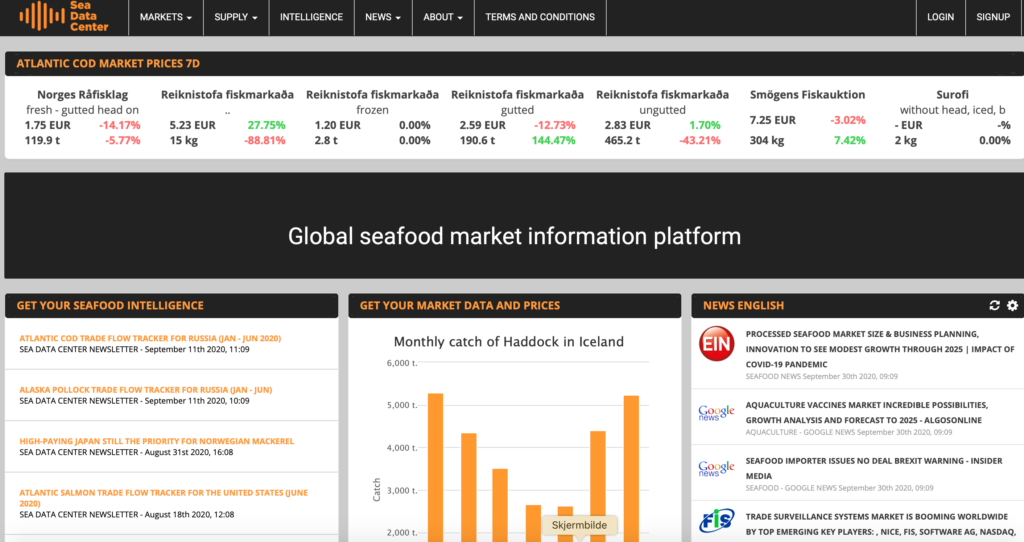Click the FIS news source icon
The image size is (1024, 542).
coord(716,520)
